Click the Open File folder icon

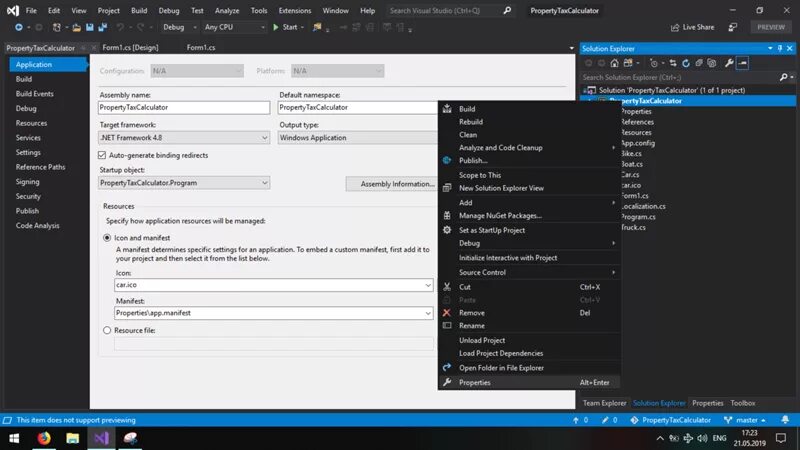pos(76,27)
